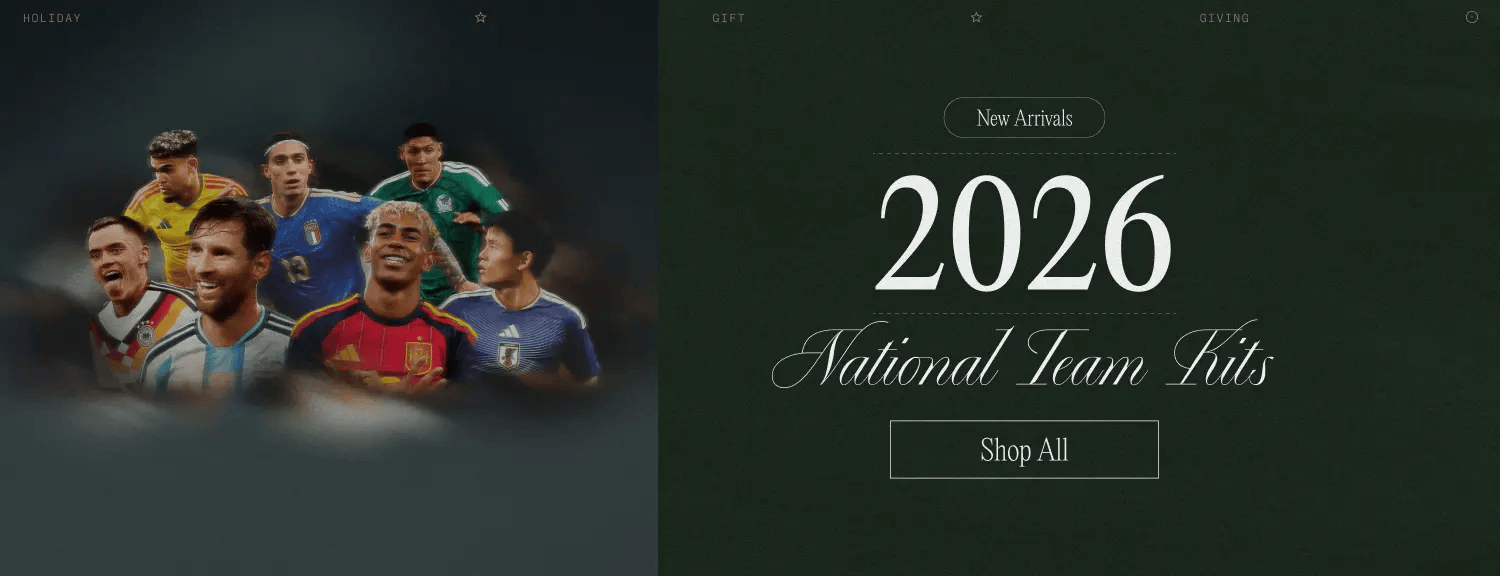1500x576 pixels.
Task: Click the Germany crest on the white jersey
Action: pyautogui.click(x=146, y=333)
